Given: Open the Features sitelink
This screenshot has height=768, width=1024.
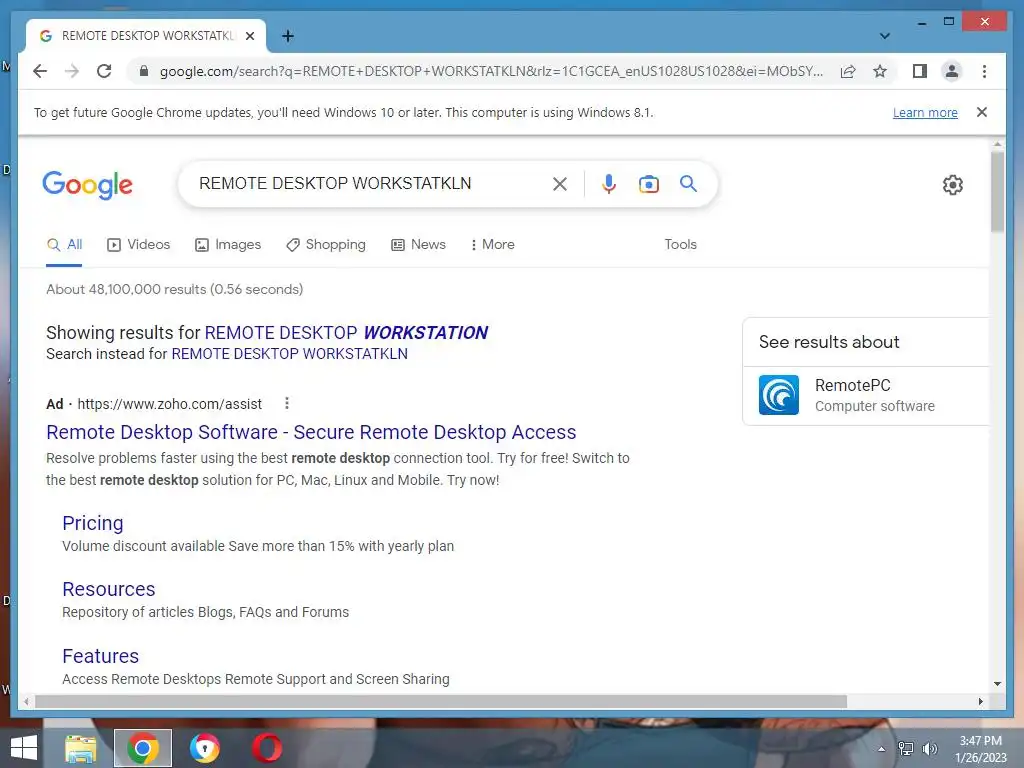Looking at the screenshot, I should [x=101, y=656].
